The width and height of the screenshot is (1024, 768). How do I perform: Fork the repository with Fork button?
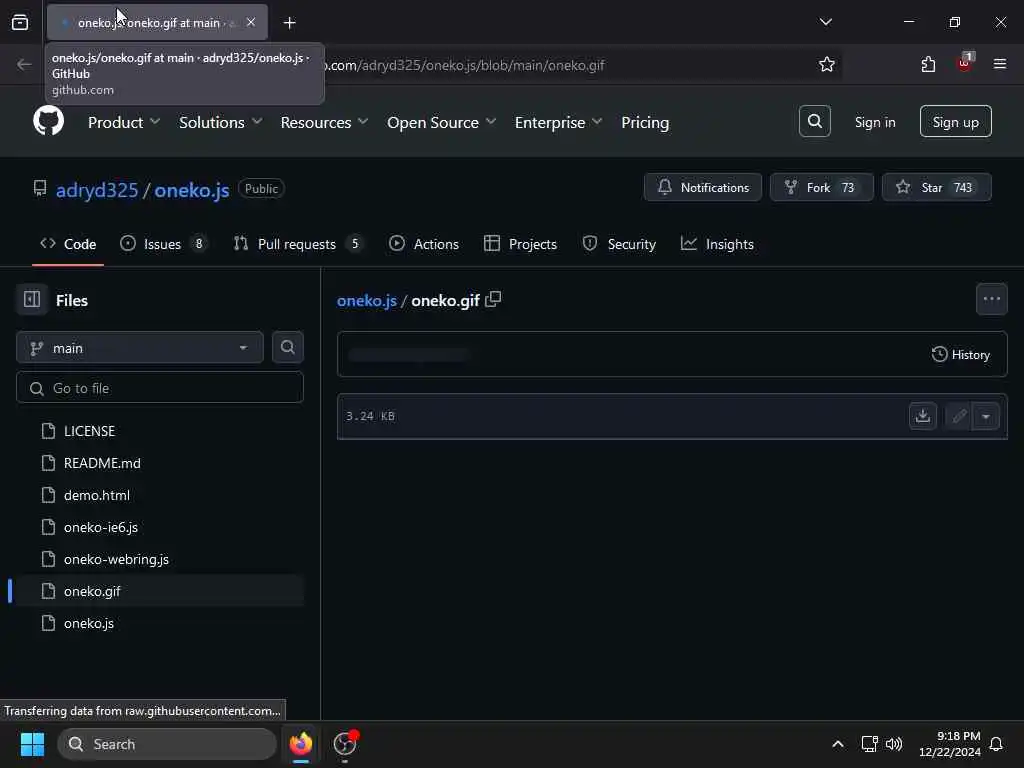[822, 187]
